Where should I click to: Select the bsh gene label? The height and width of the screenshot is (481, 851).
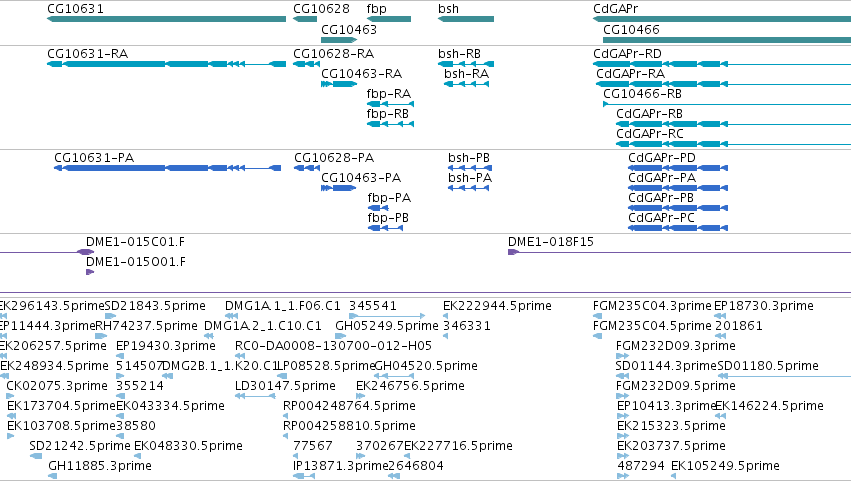448,9
